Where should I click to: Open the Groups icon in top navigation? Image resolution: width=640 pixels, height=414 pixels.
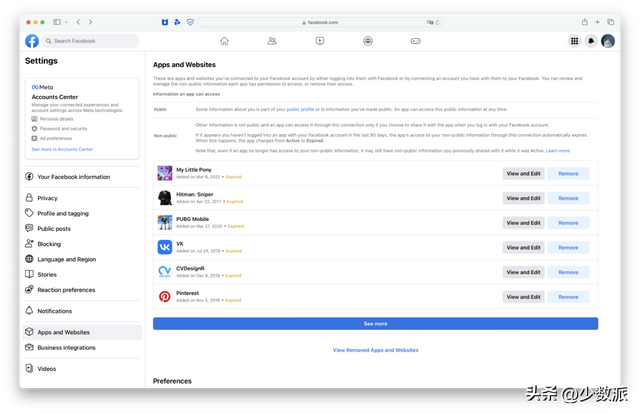pyautogui.click(x=368, y=41)
